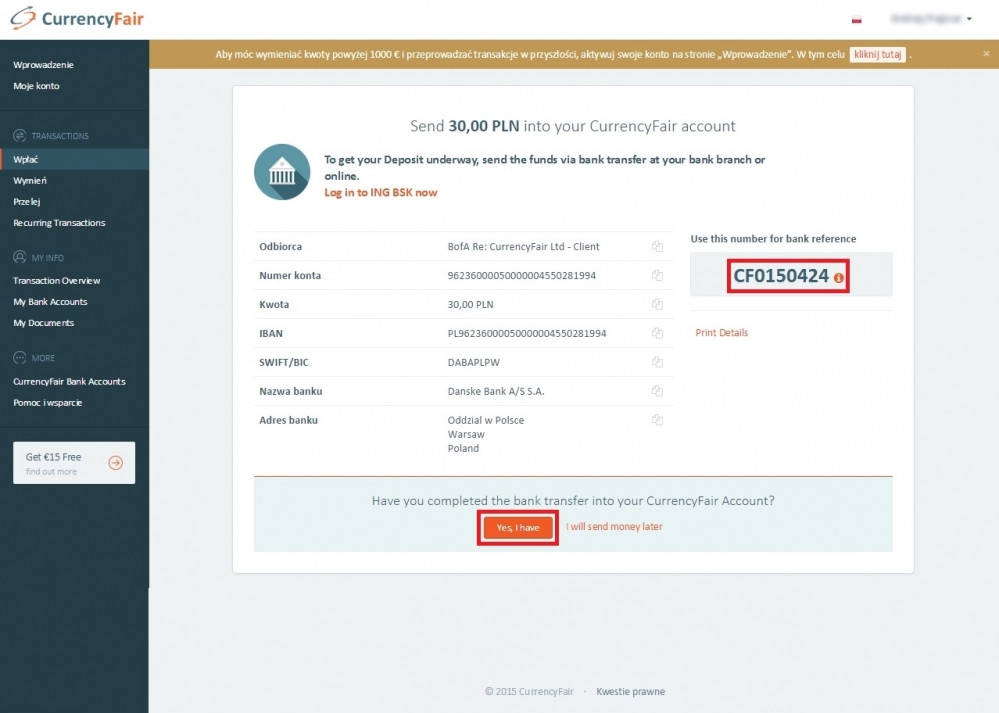Viewport: 999px width, 713px height.
Task: Click the Get €15 Free promo box
Action: click(x=74, y=463)
